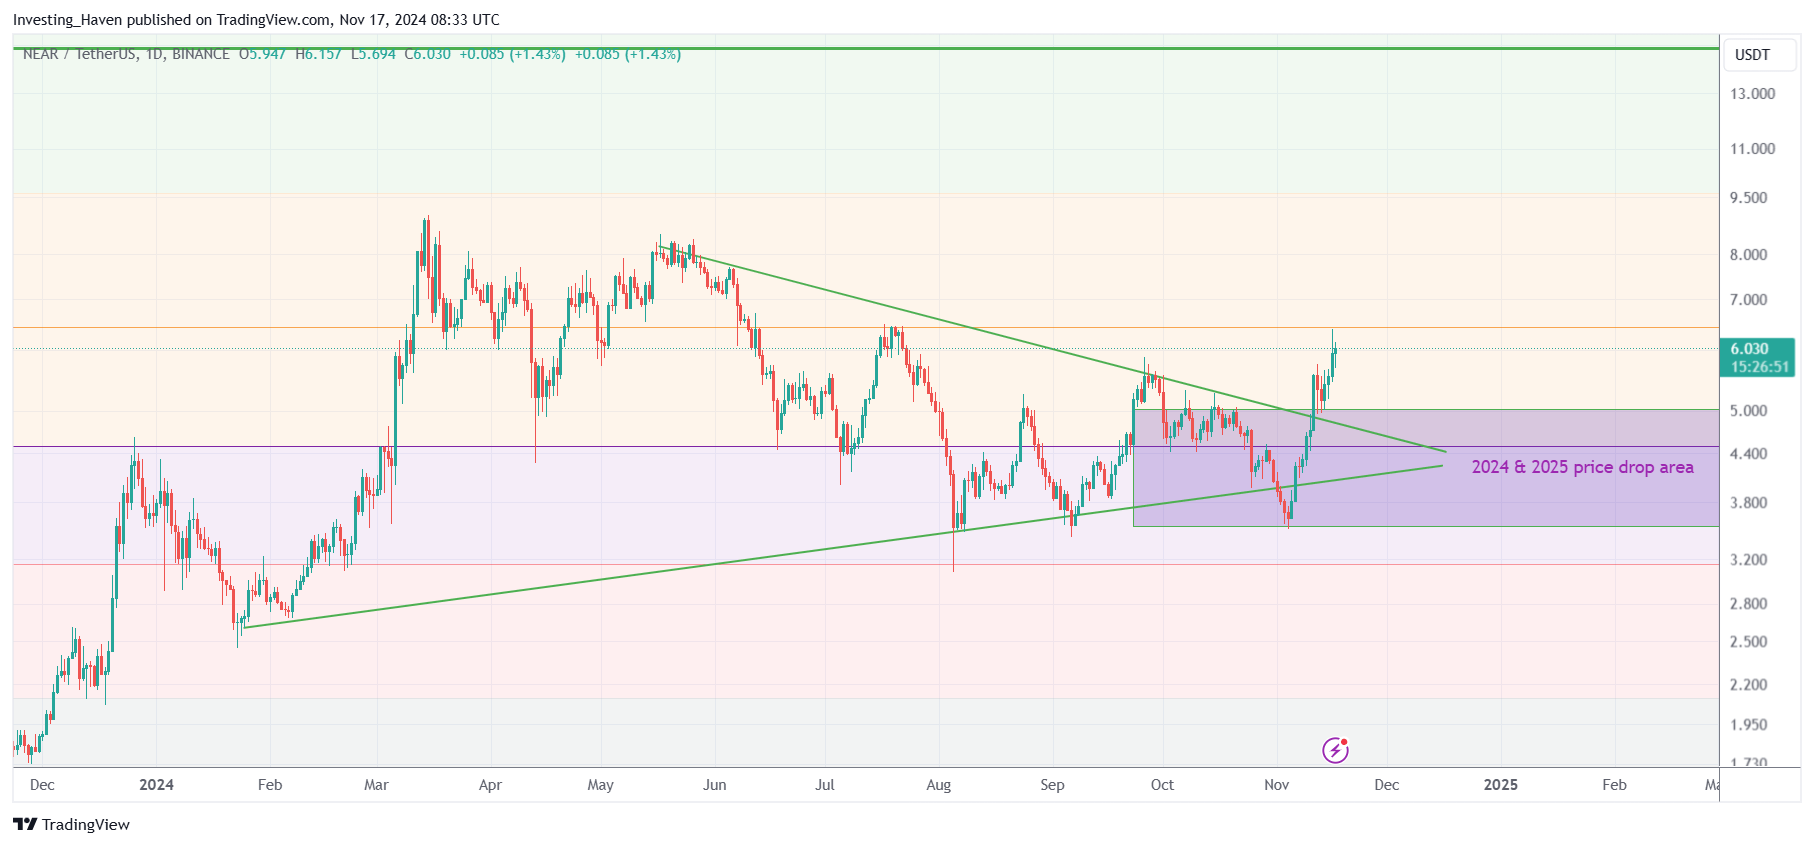The image size is (1814, 846).
Task: Click the 2.200 price axis label
Action: pyautogui.click(x=1749, y=685)
